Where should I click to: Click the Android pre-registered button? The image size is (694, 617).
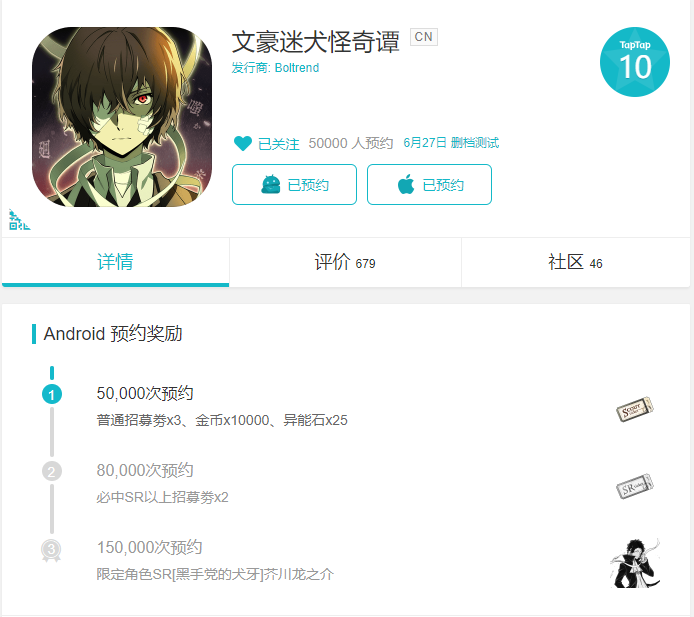294,185
